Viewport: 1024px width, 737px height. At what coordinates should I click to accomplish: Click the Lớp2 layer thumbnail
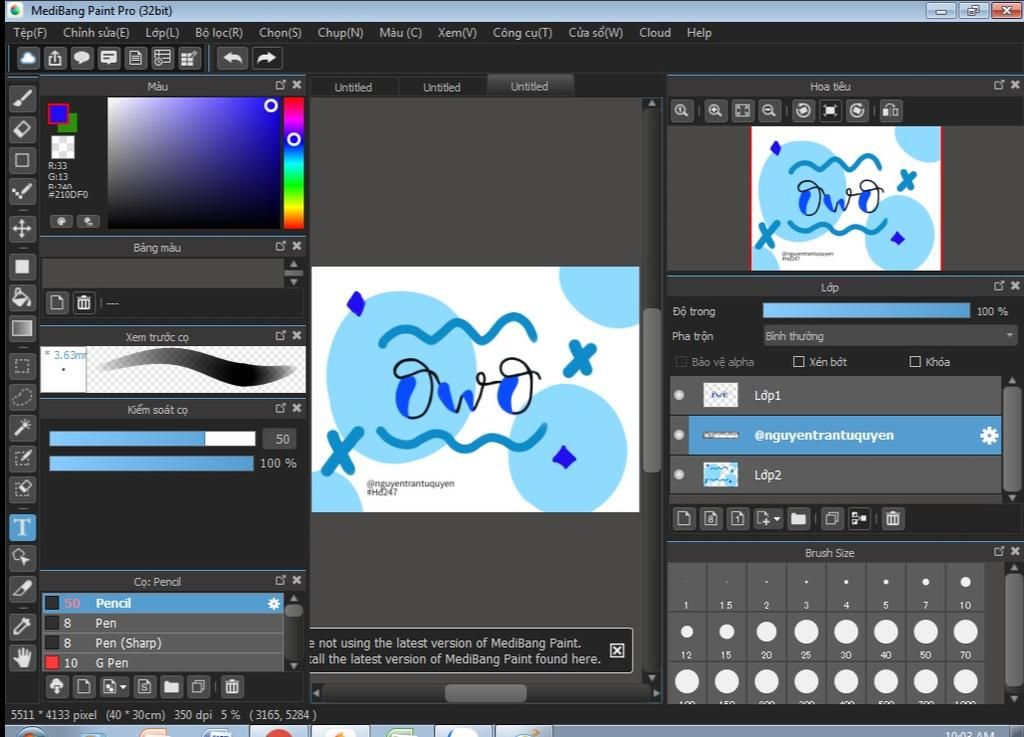coord(720,475)
